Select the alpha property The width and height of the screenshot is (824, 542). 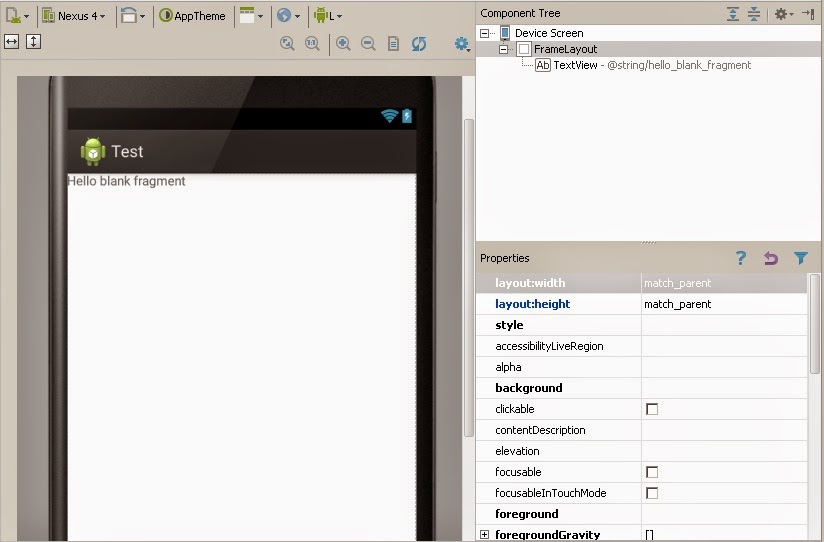tap(508, 367)
